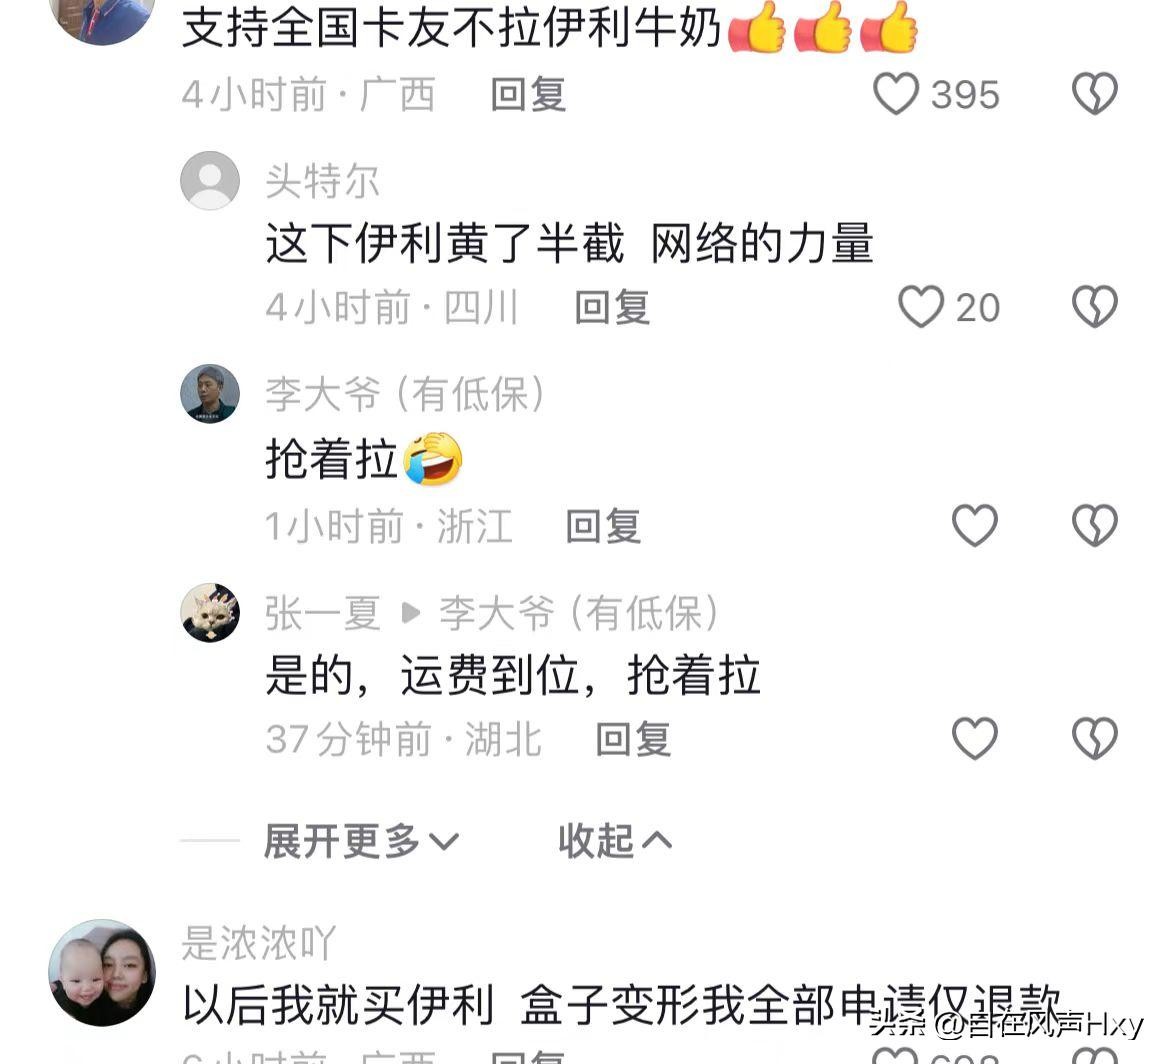The height and width of the screenshot is (1064, 1170).
Task: Open 李大爷 (有低保) profile avatar
Action: coord(210,393)
